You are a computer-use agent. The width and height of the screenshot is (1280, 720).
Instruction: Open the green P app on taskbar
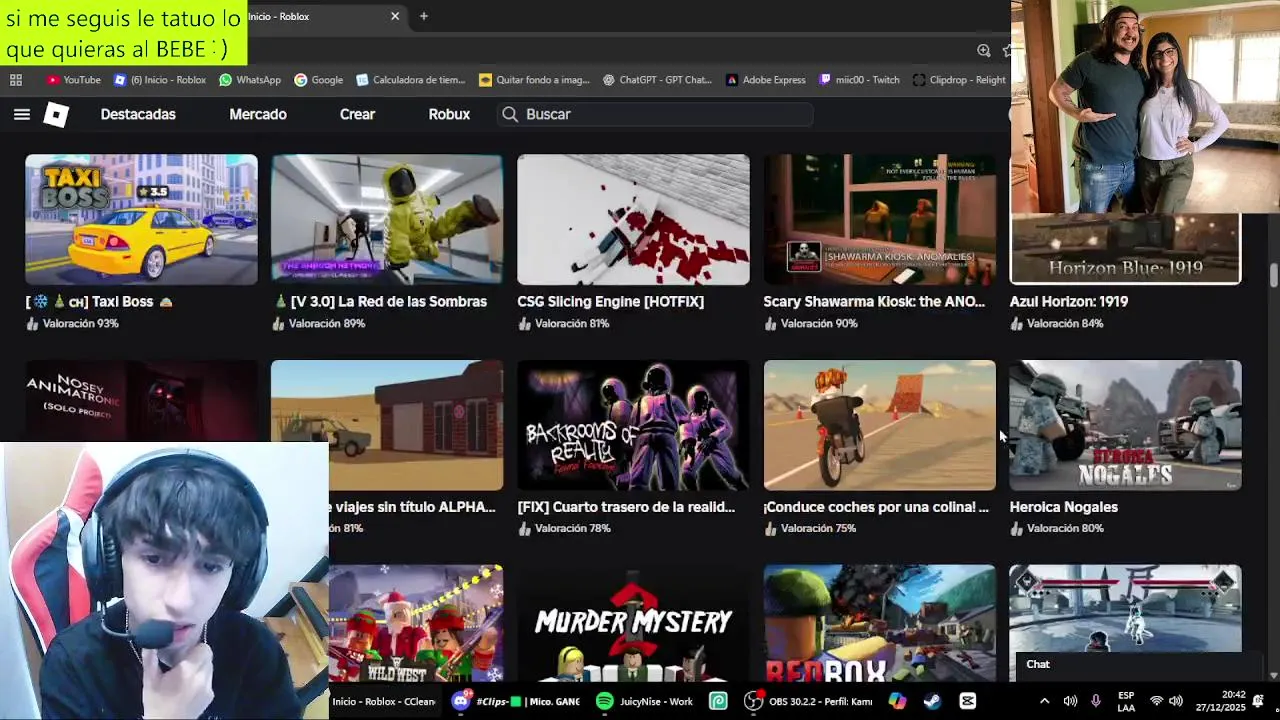[718, 701]
